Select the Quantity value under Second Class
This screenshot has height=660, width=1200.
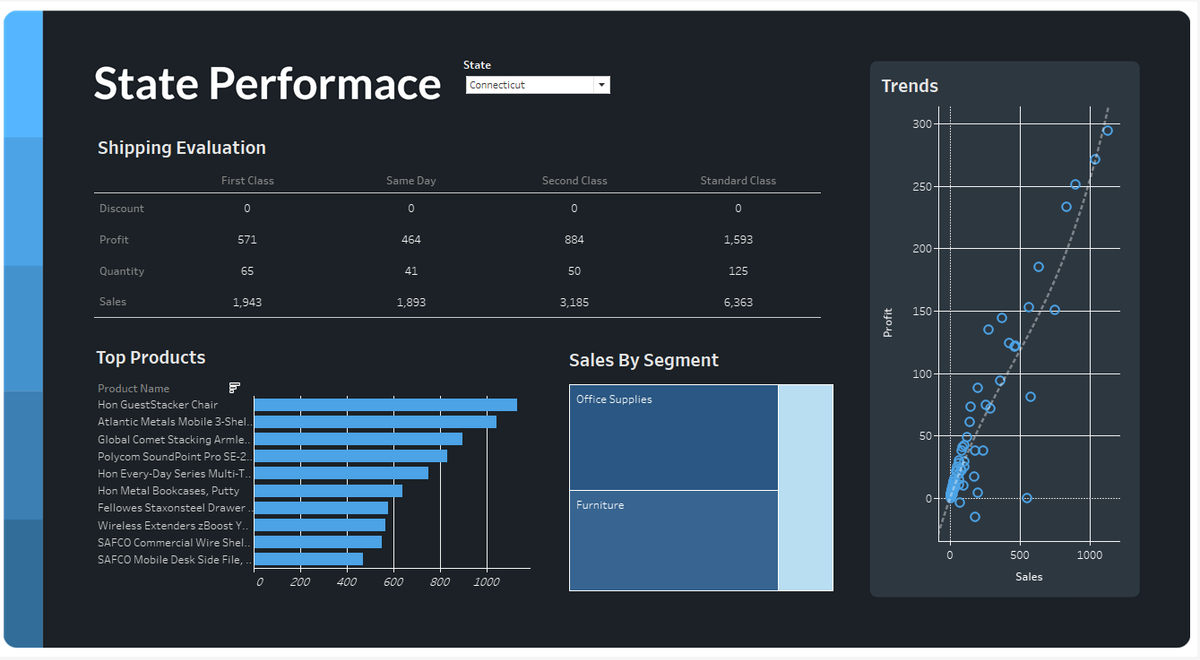coord(574,270)
